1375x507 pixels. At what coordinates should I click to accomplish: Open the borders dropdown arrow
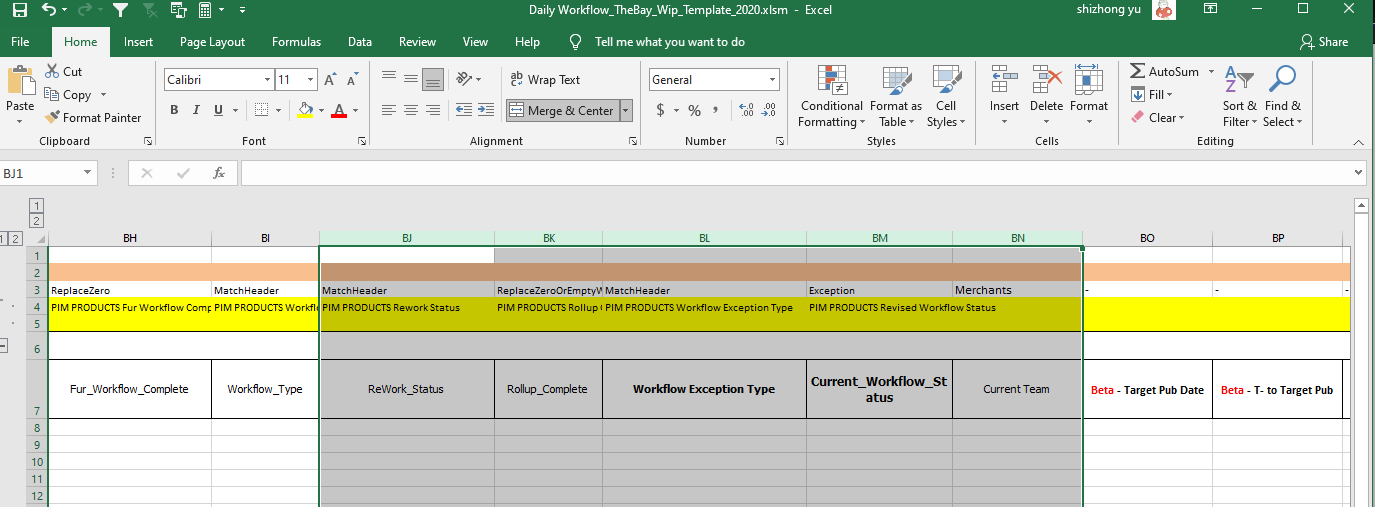click(278, 110)
